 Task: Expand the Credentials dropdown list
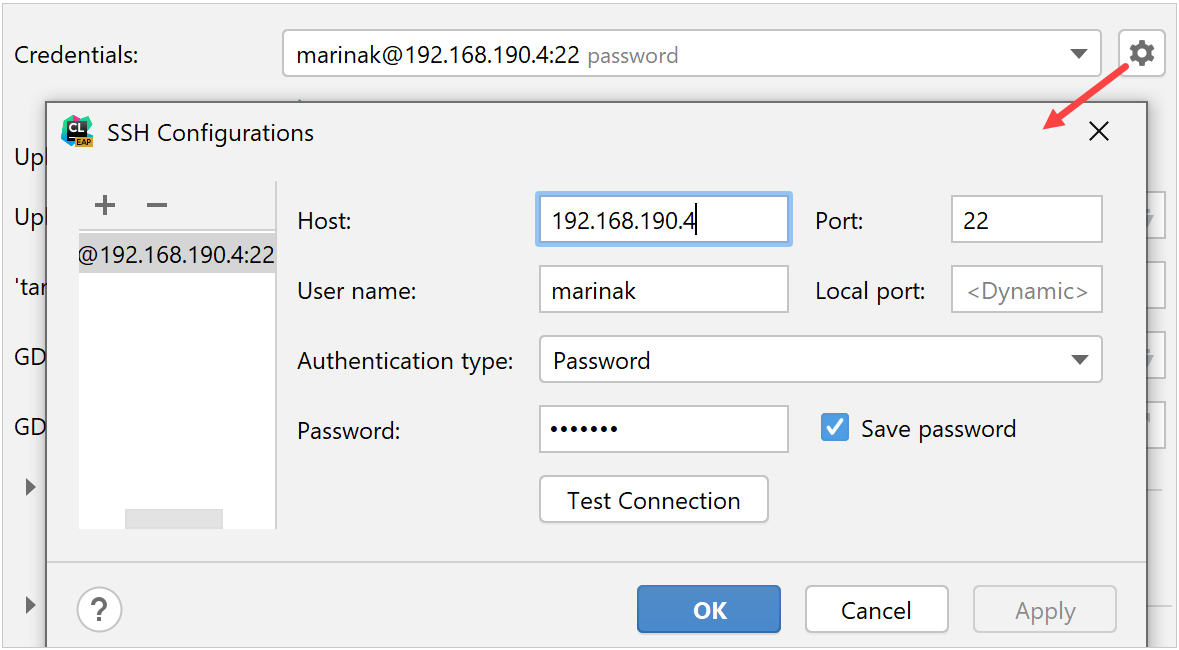pos(1078,53)
